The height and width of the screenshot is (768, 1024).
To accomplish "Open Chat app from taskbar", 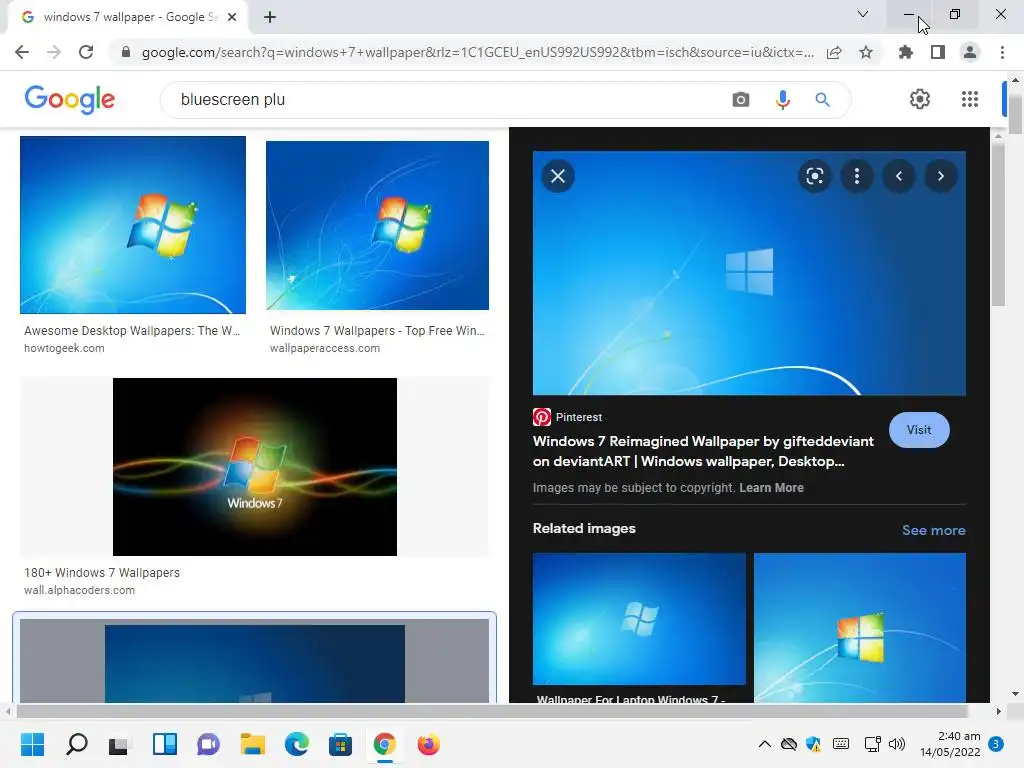I will point(208,744).
